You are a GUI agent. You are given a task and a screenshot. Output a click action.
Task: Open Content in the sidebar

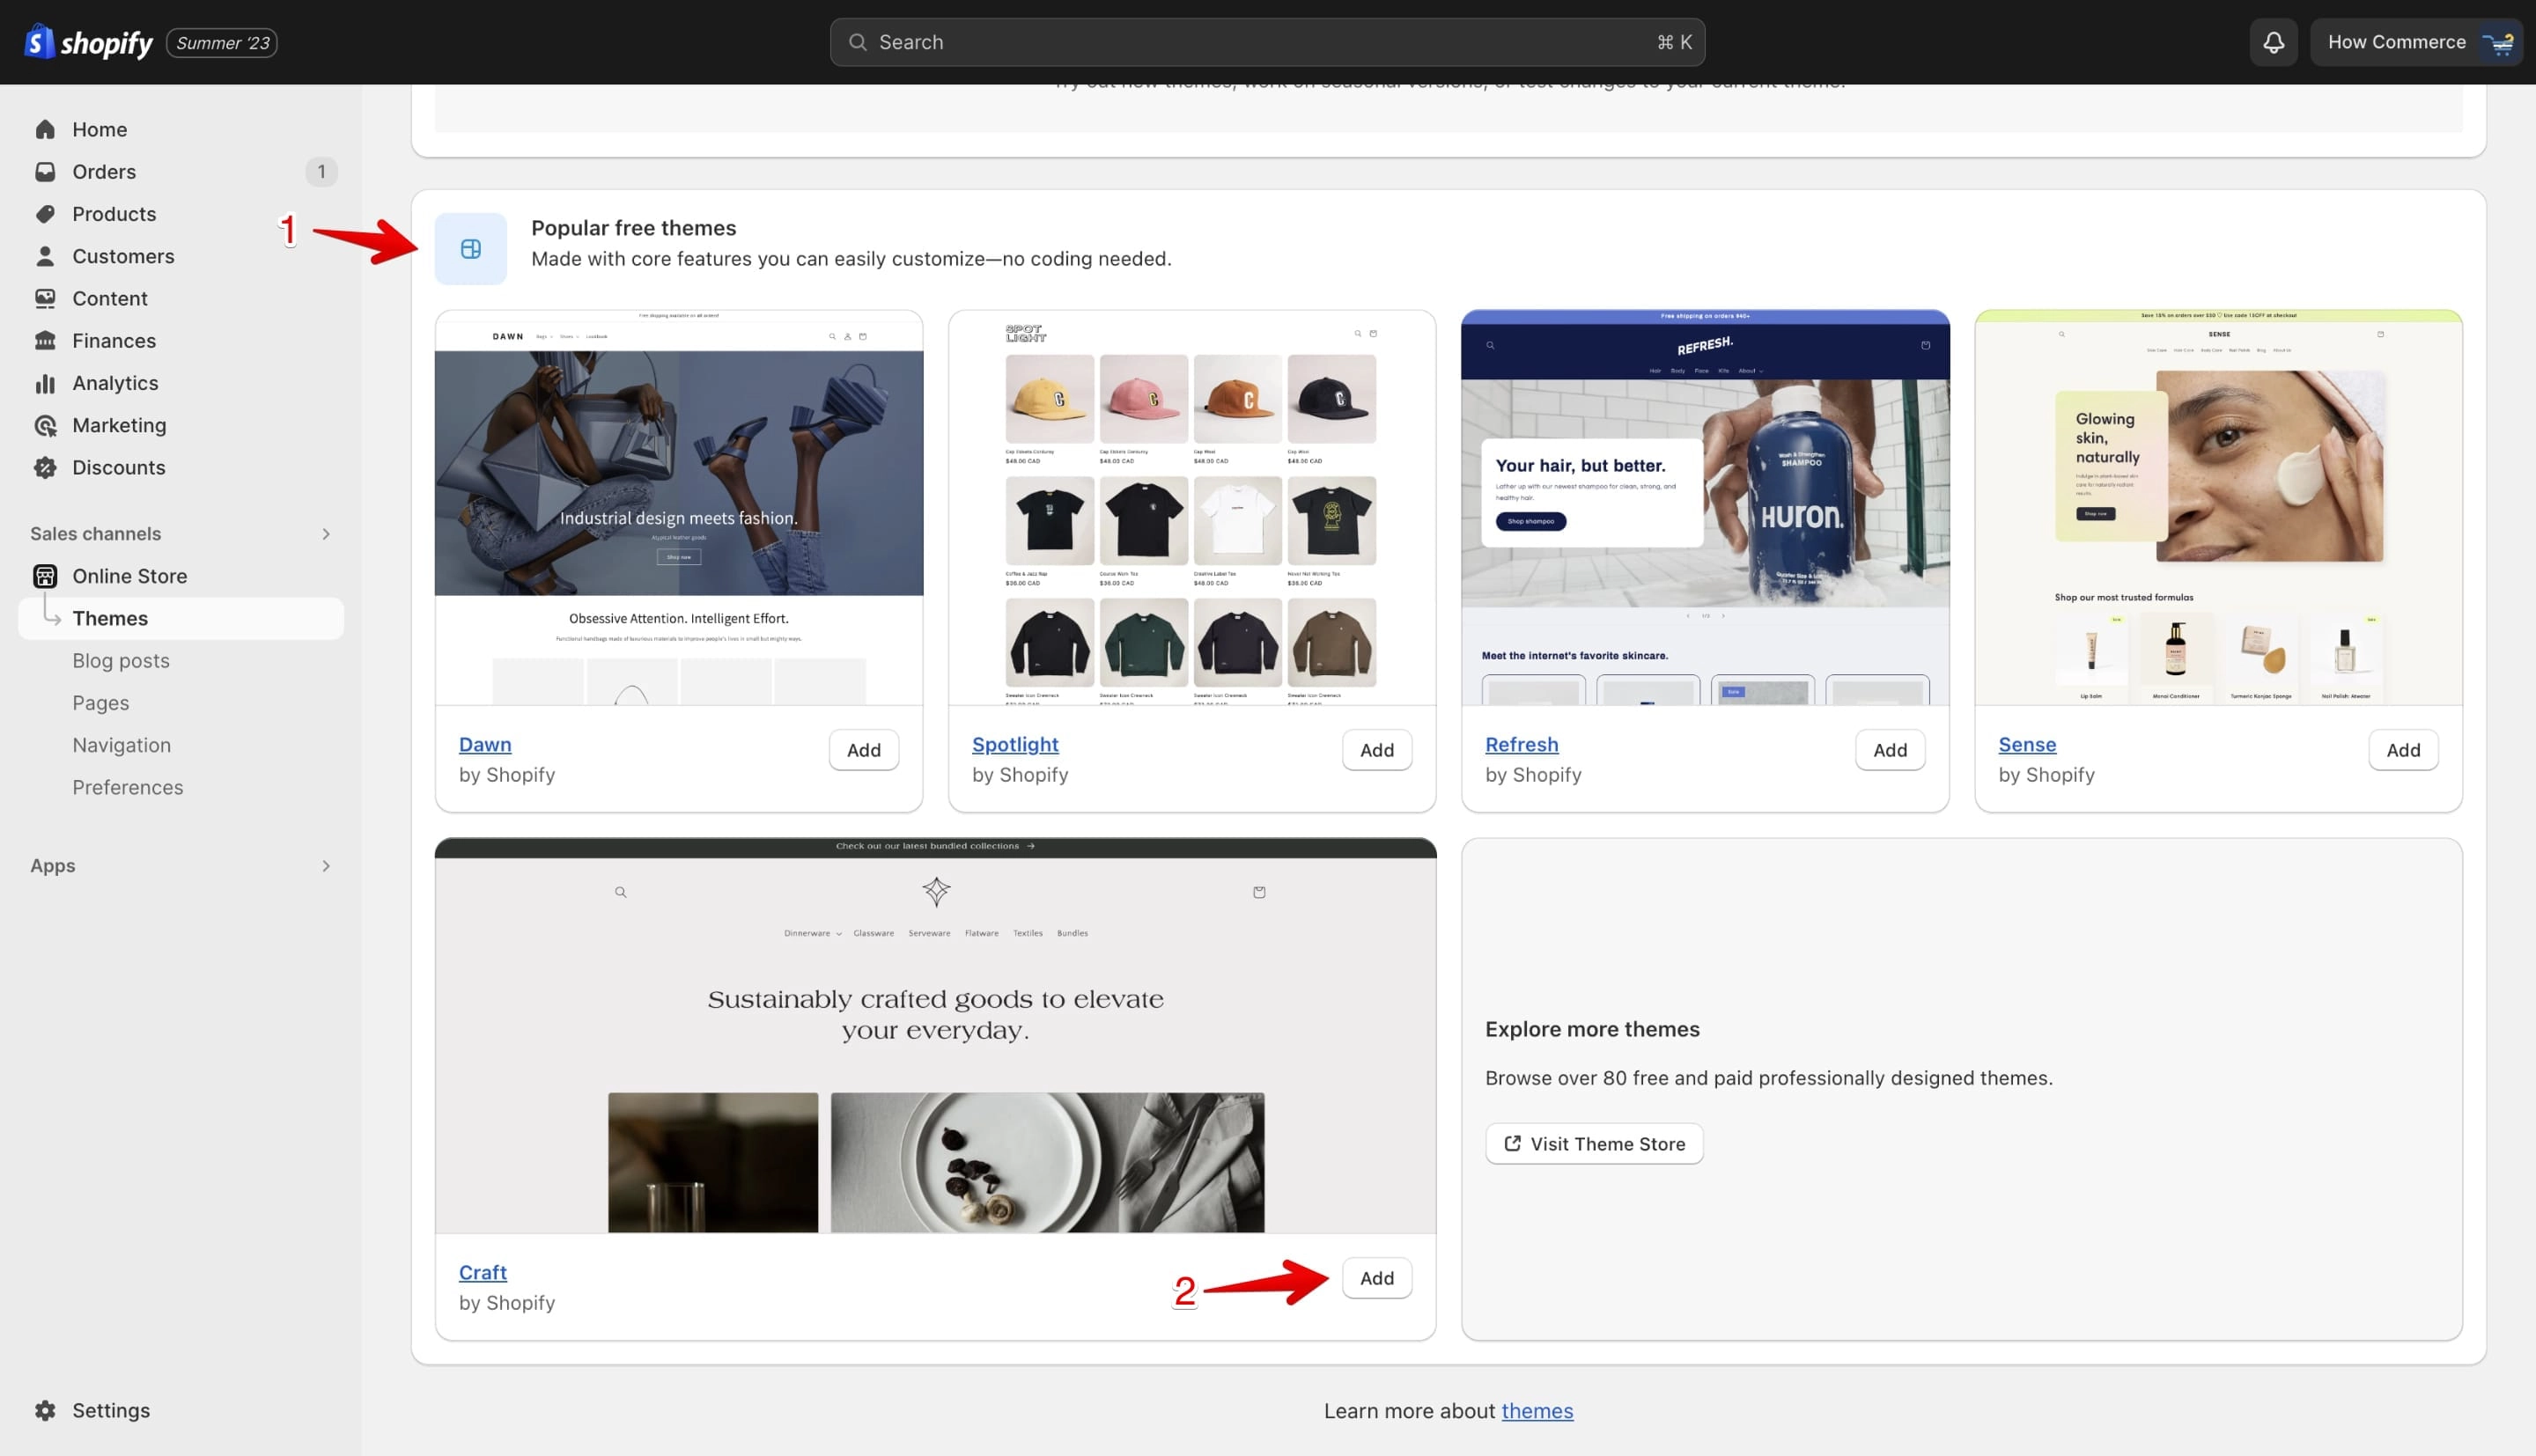(x=180, y=298)
